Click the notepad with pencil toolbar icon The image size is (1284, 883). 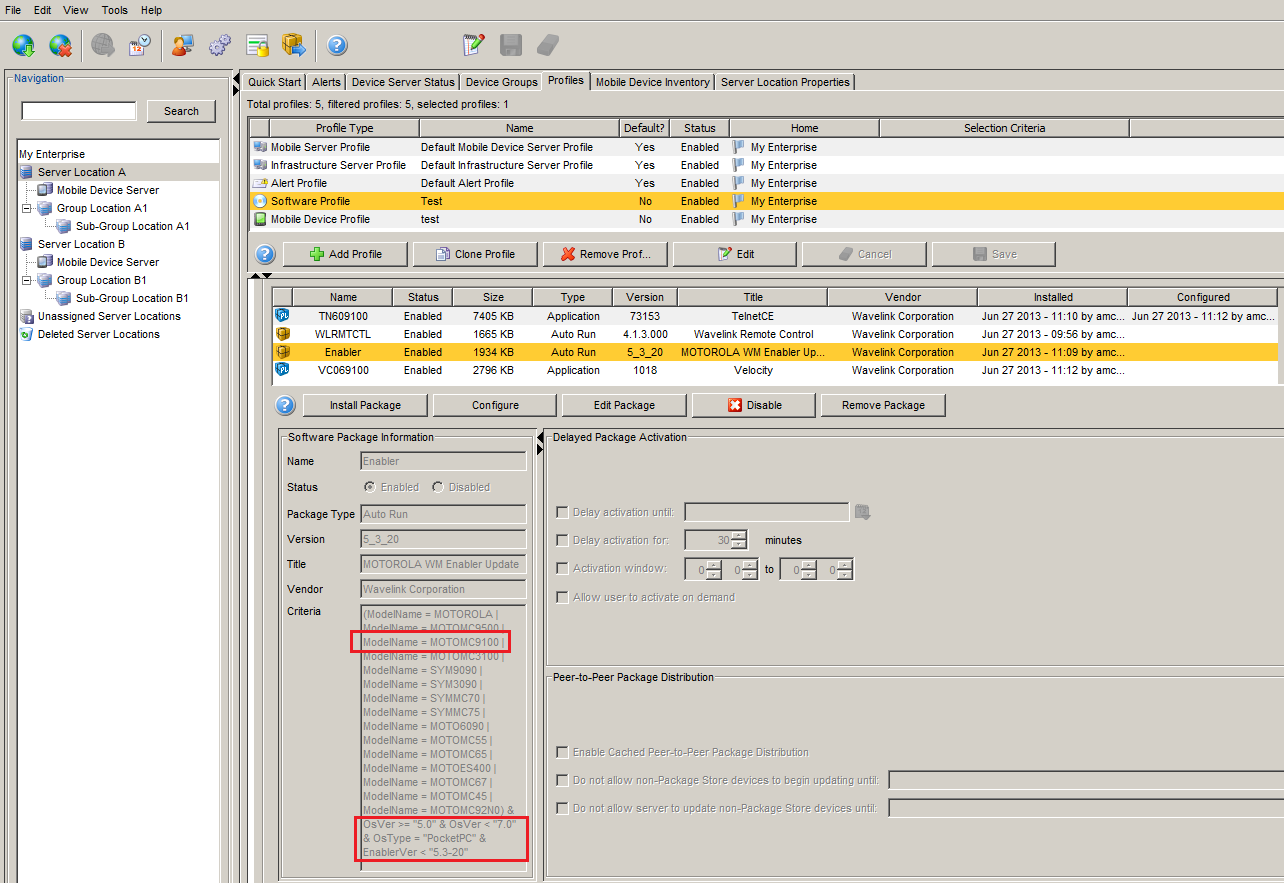pos(473,45)
